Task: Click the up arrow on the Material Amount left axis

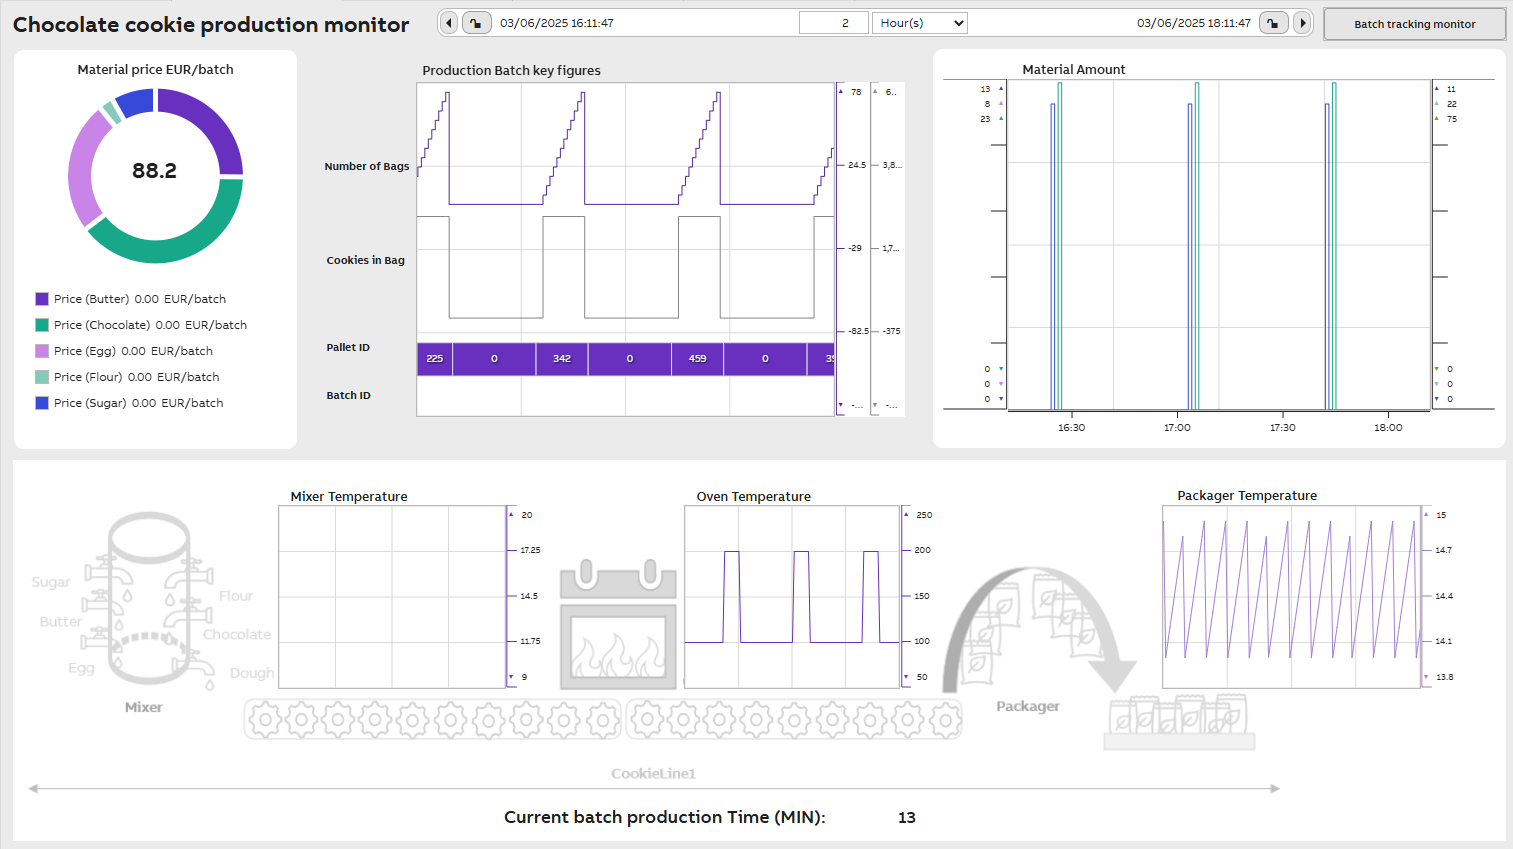Action: [1000, 88]
